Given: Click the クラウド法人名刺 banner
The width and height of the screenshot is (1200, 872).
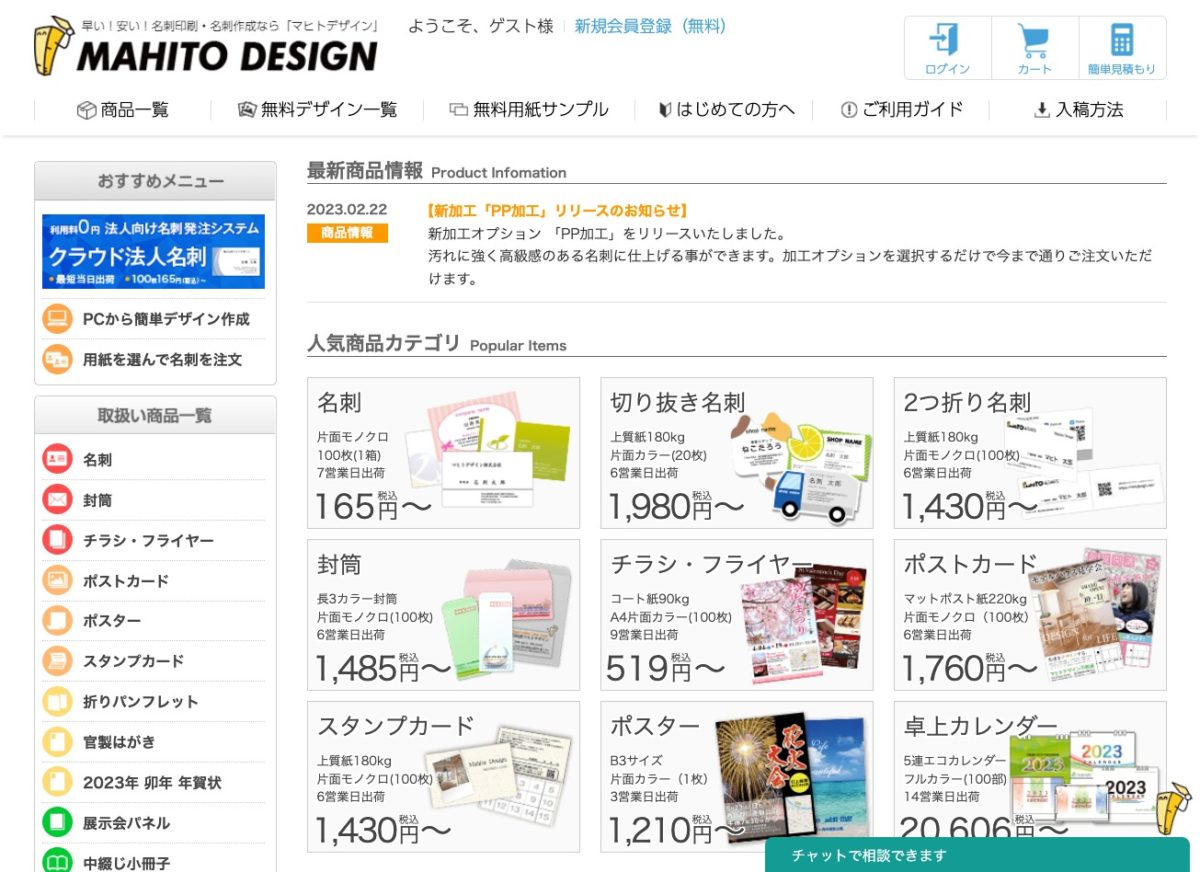Looking at the screenshot, I should pos(153,252).
